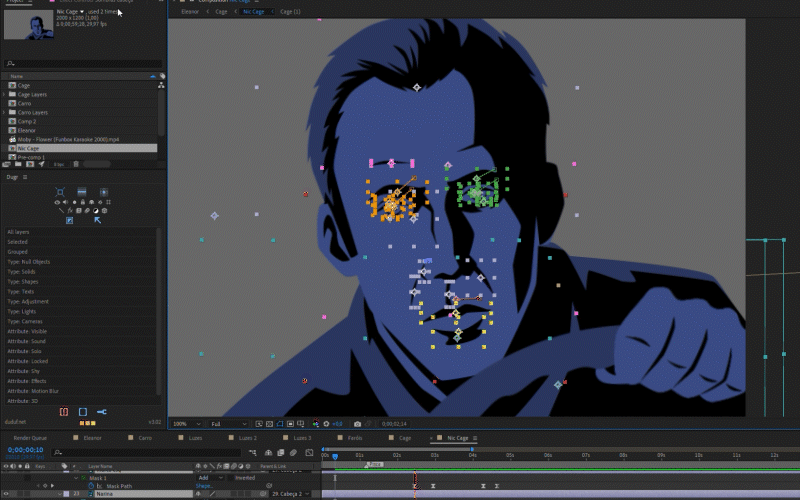Click the adjustment layer half-circle icon in Duik
Screen dimensions: 800x500
tap(96, 210)
